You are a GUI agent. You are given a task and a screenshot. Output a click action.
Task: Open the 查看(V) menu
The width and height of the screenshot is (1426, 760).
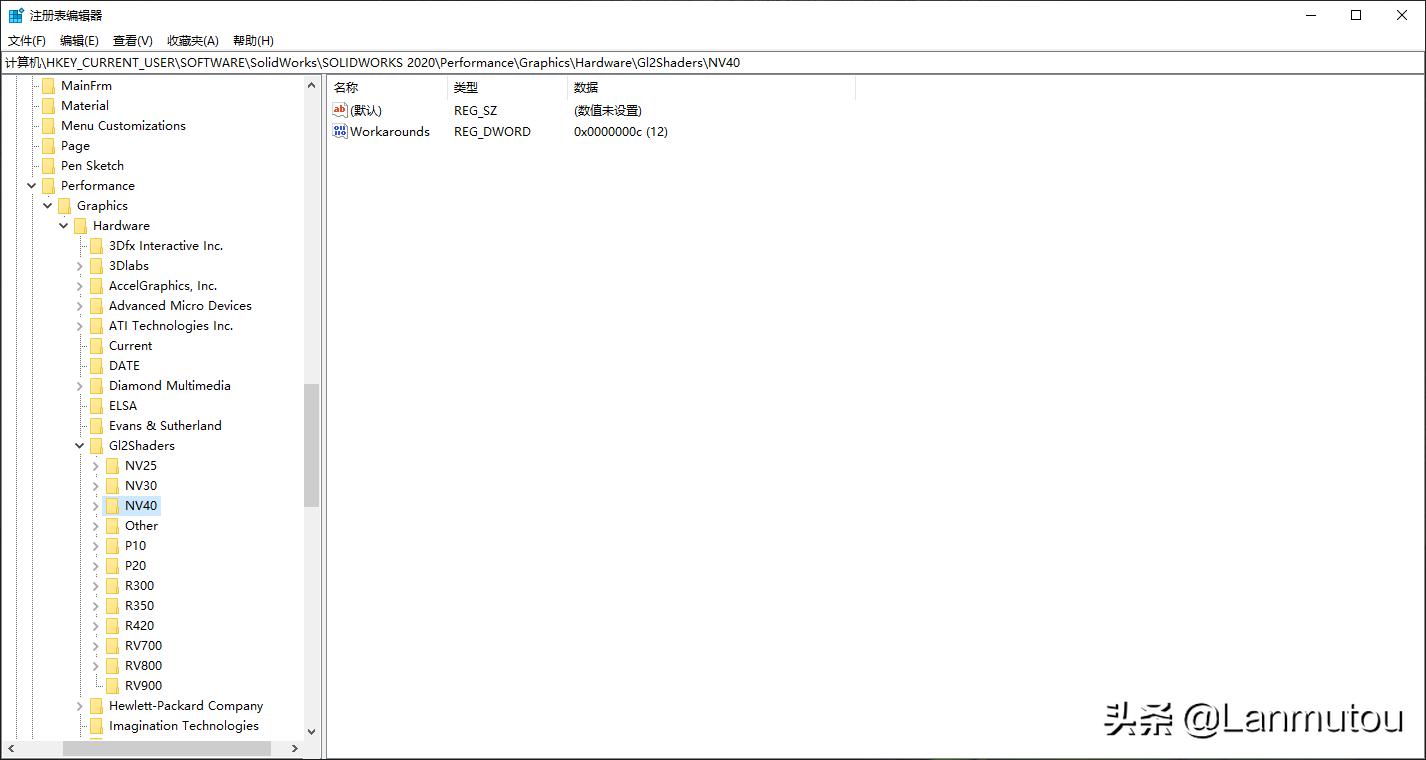coord(133,40)
